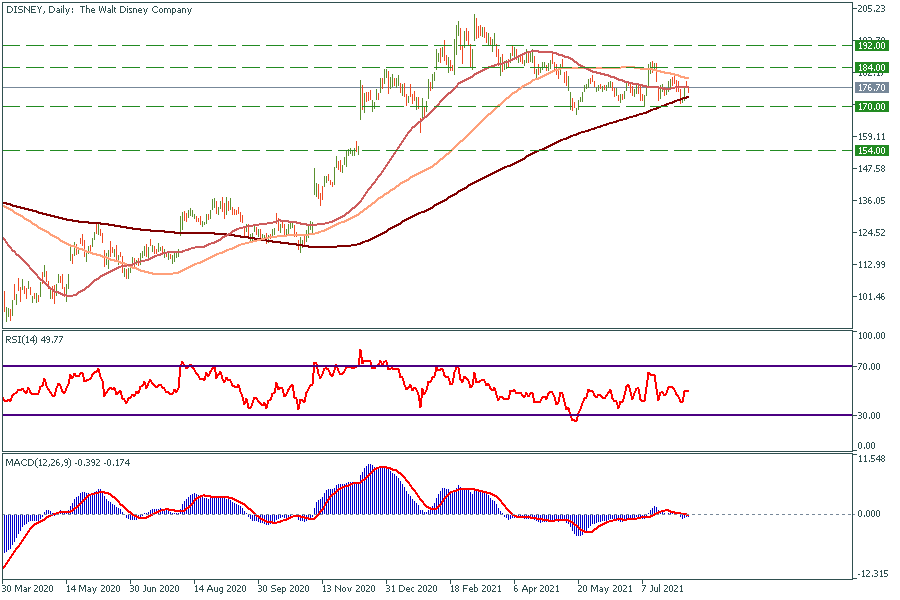Select the 192.00 price level label
The width and height of the screenshot is (900, 600).
pos(872,45)
